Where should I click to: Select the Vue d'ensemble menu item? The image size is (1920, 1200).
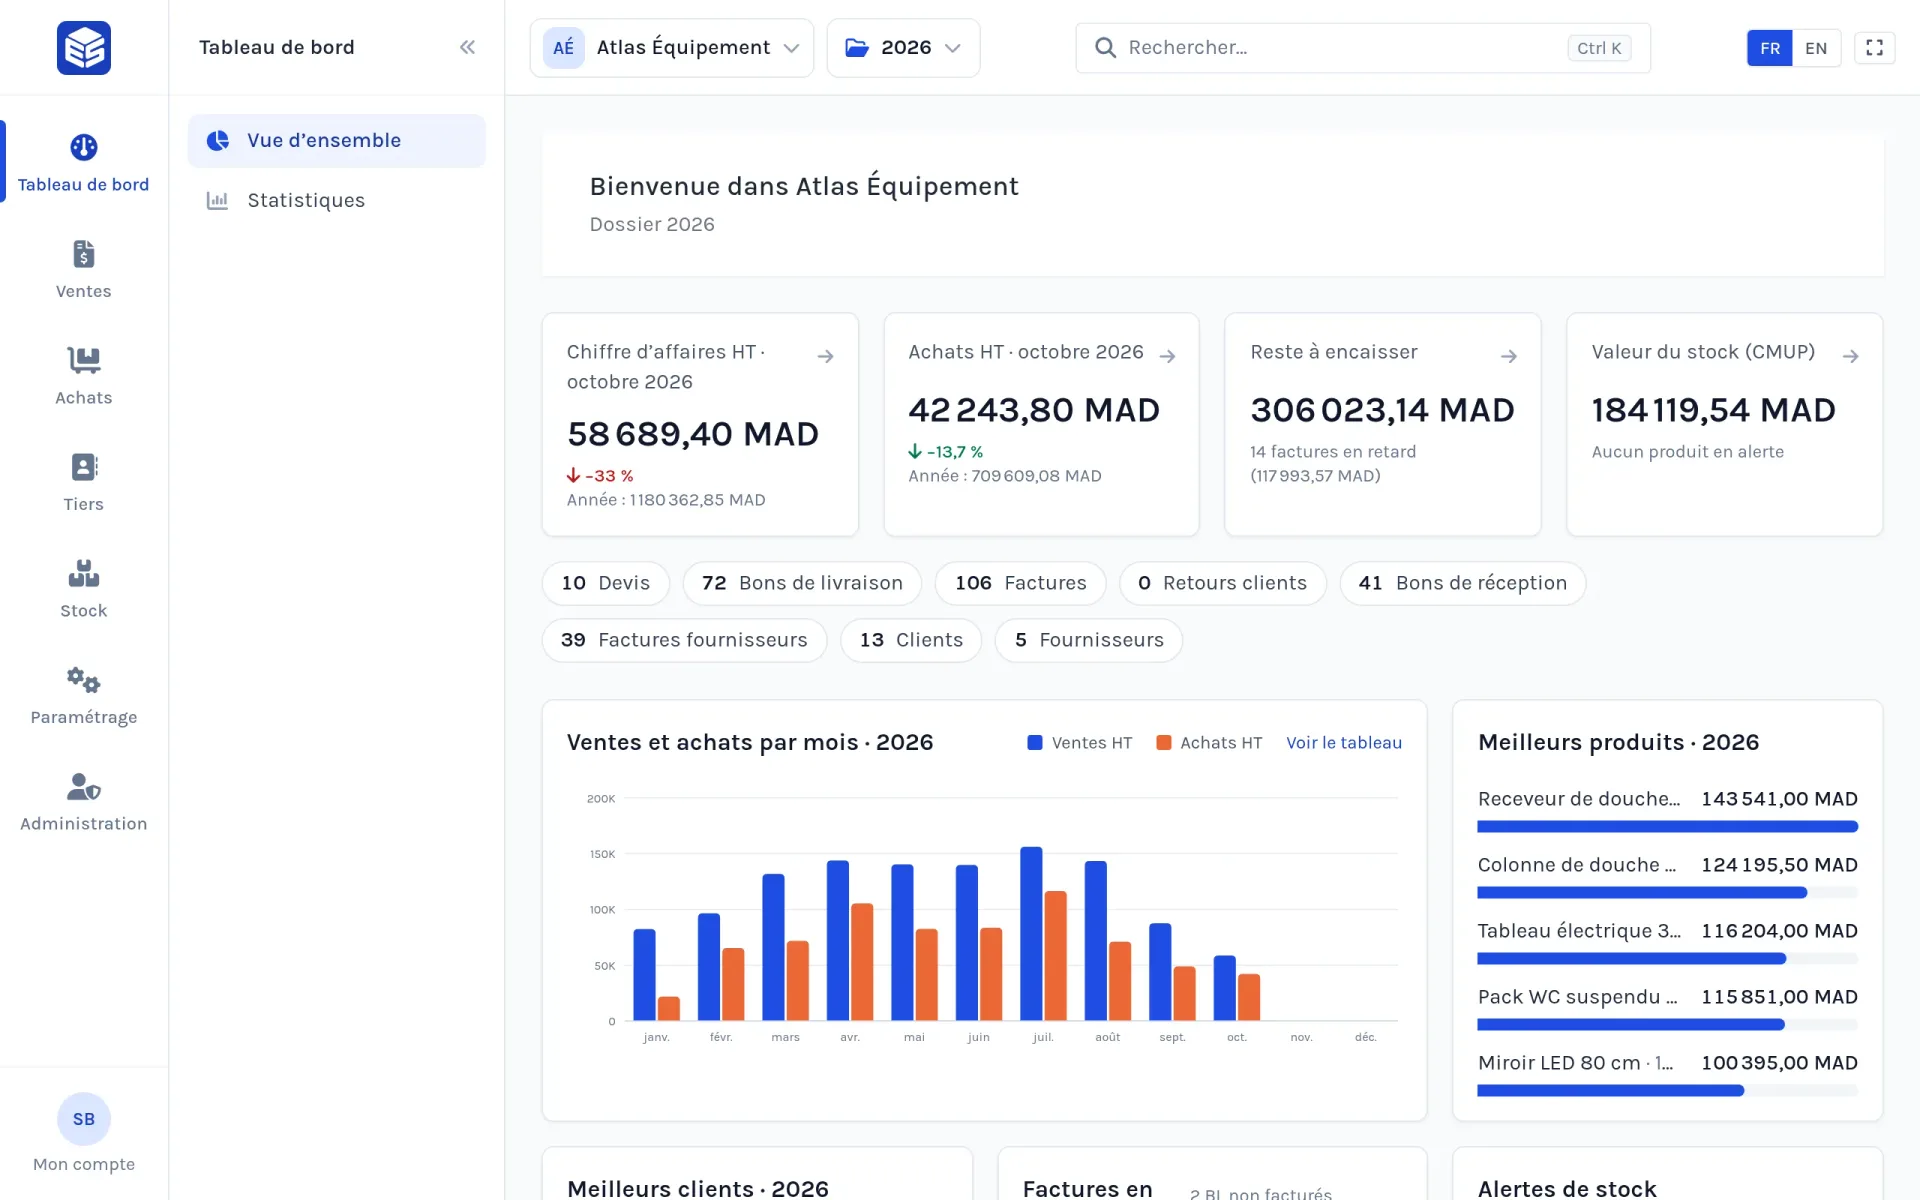(336, 141)
